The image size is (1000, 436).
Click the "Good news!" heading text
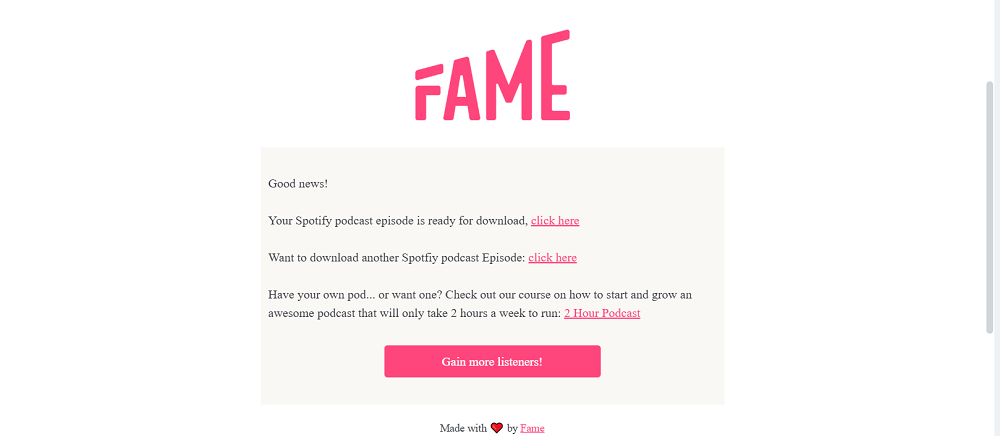click(x=298, y=184)
